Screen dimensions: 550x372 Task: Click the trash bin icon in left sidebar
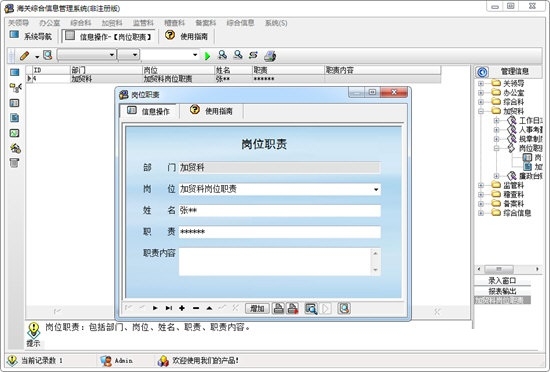point(14,163)
